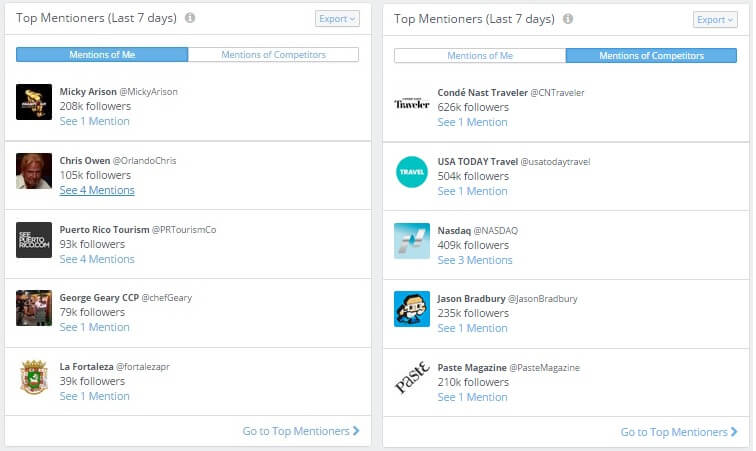
Task: Click 208k followers text
Action: click(x=95, y=106)
